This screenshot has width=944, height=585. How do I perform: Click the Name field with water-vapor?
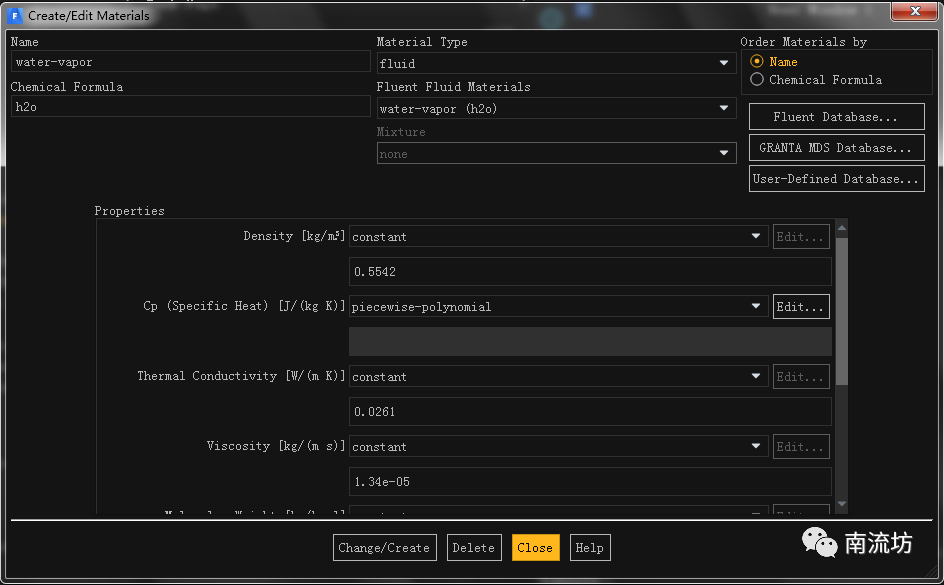point(190,61)
